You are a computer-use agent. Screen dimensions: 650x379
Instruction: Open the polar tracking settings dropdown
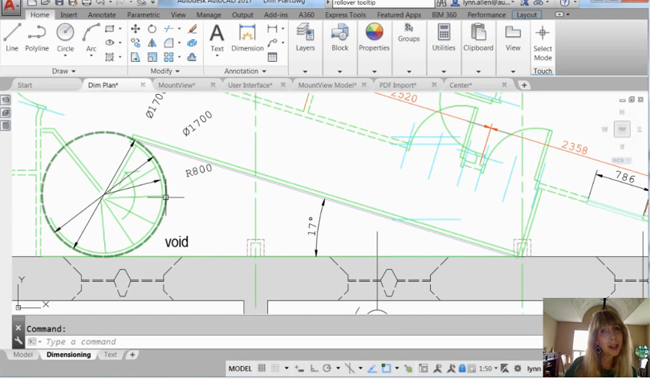(338, 368)
